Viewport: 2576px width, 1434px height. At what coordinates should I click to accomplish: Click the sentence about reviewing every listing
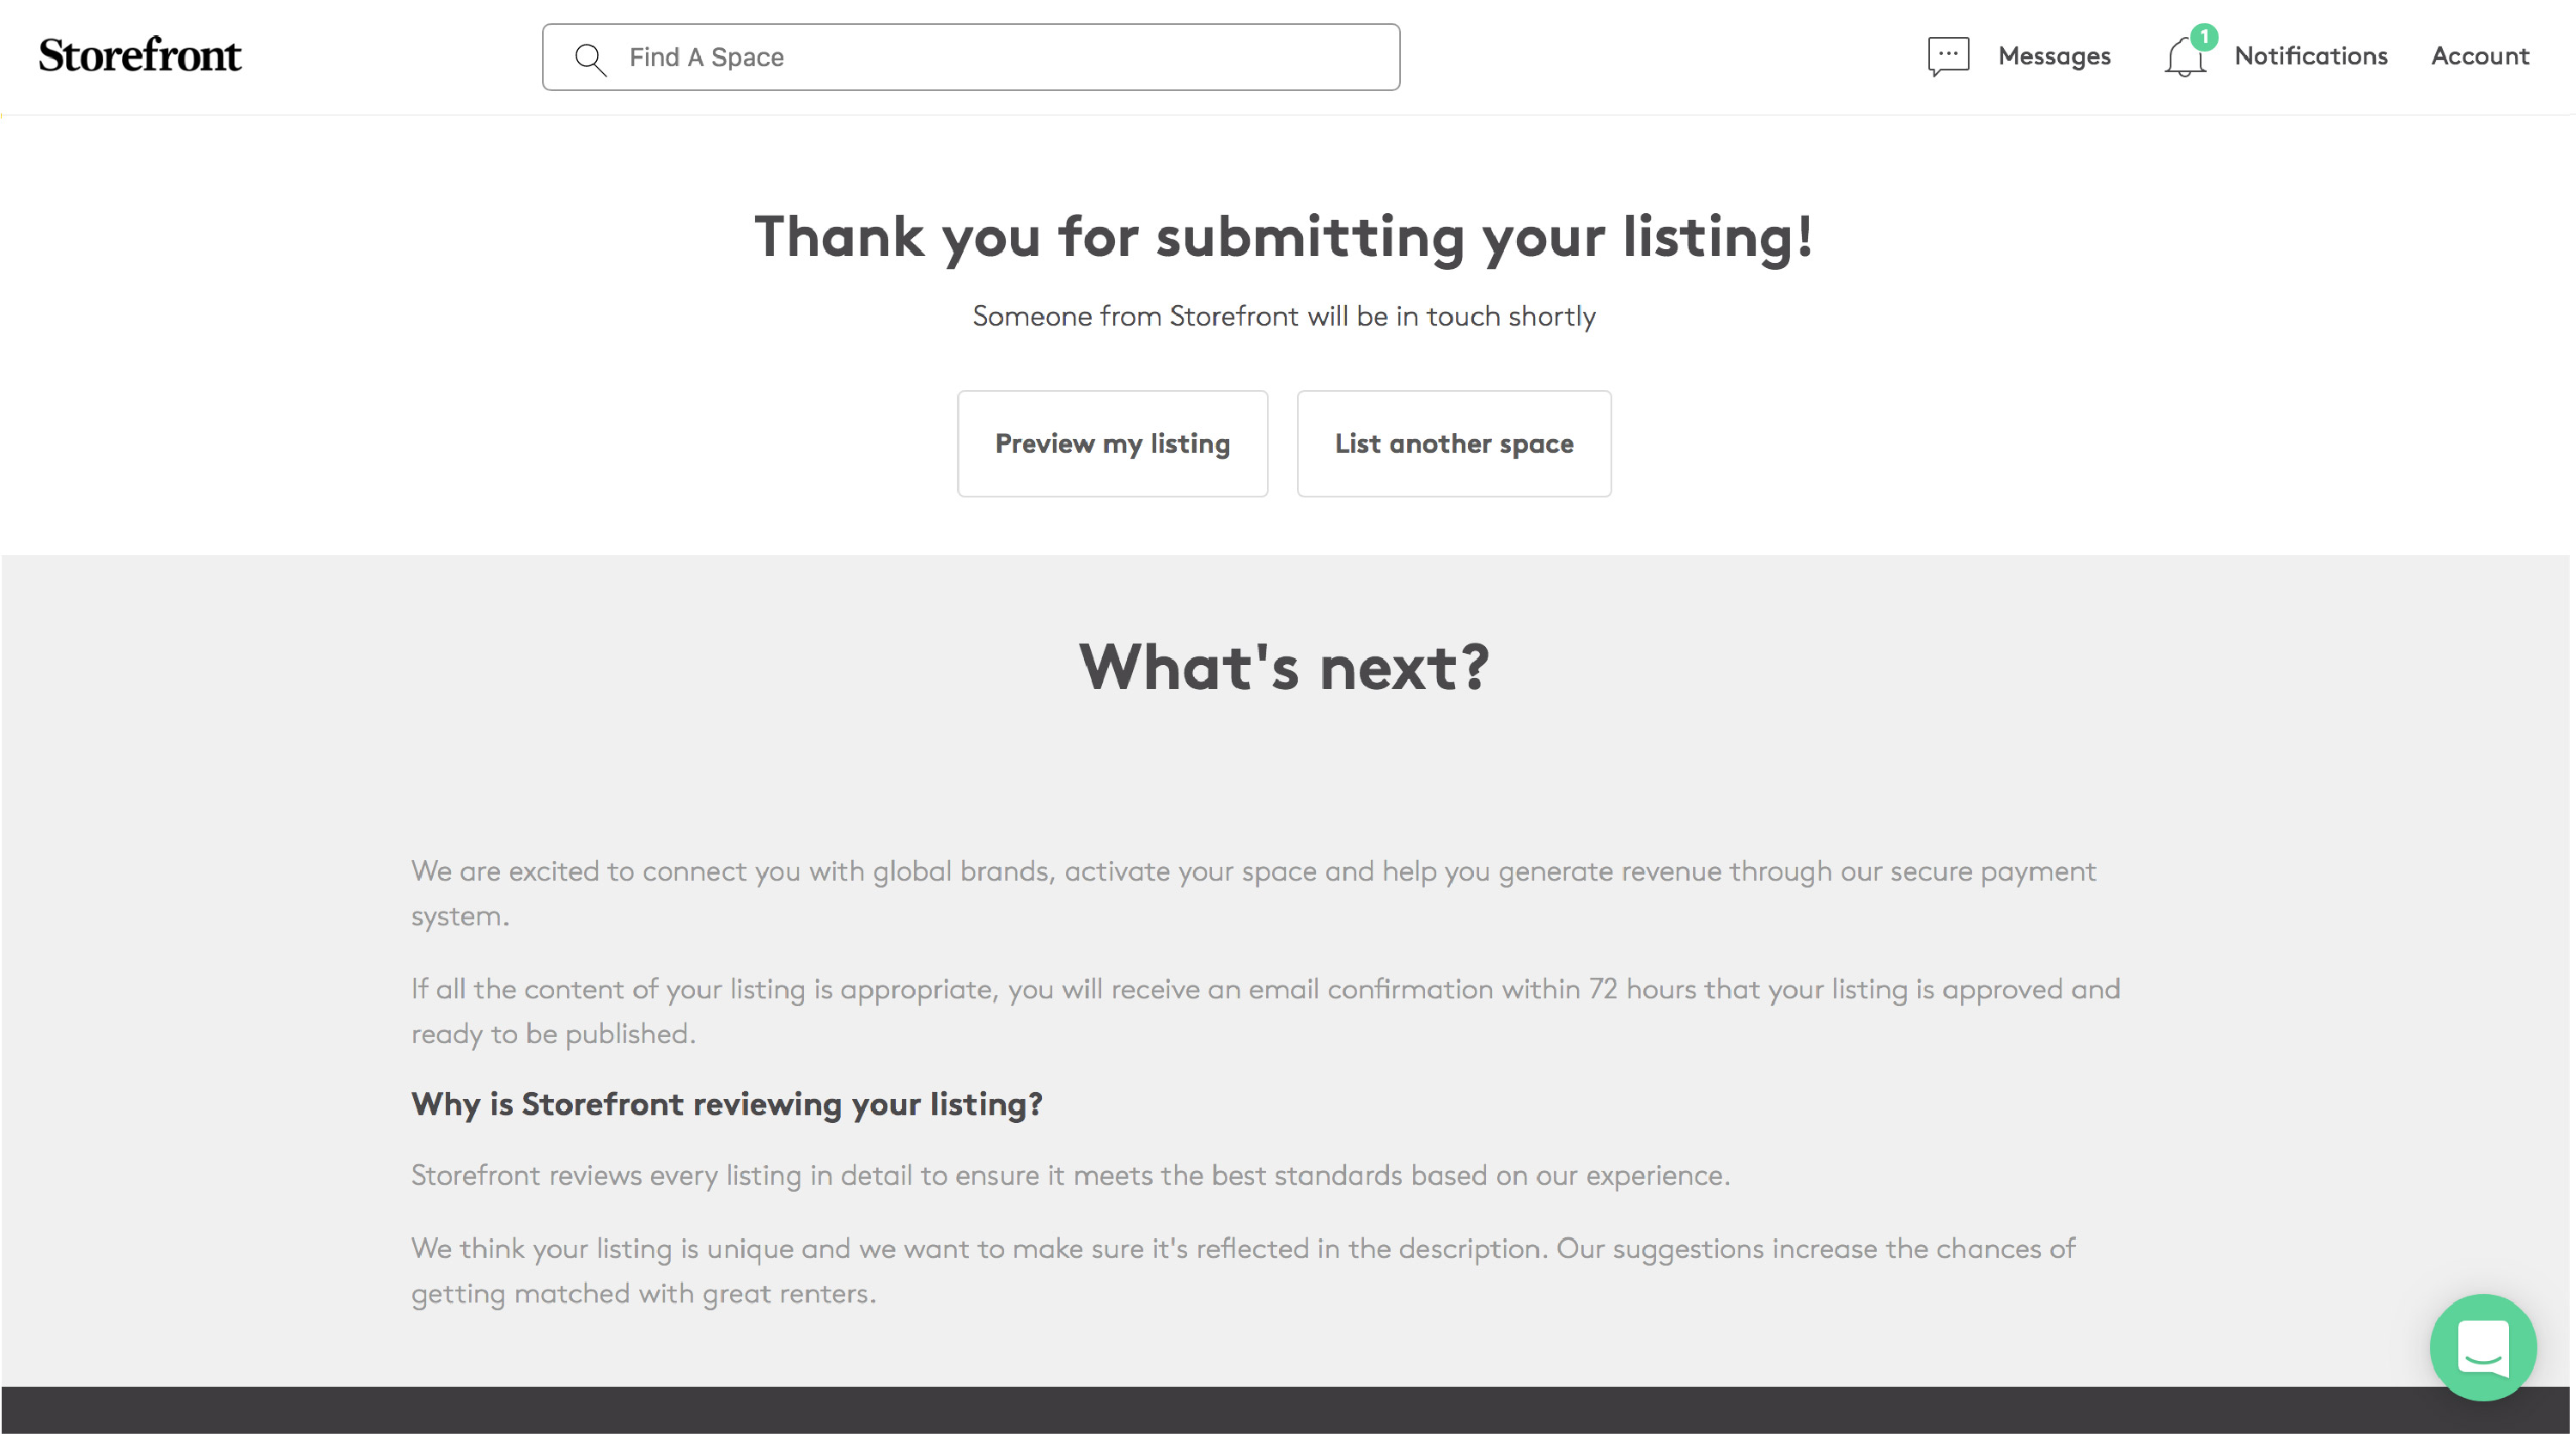coord(1070,1175)
